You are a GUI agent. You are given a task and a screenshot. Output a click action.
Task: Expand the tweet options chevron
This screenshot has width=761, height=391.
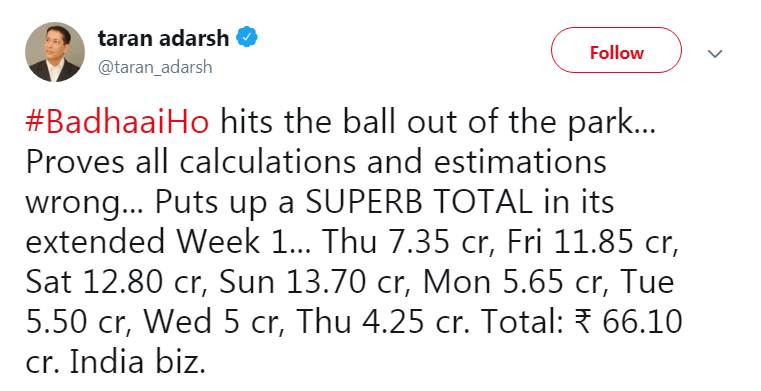point(715,53)
